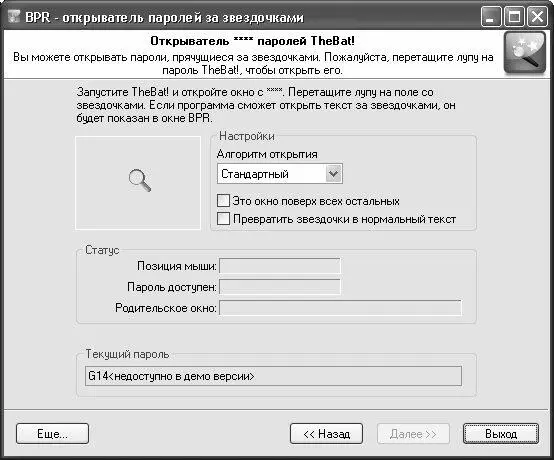Click the "Родительское окно" field
554x460 pixels.
click(340, 308)
